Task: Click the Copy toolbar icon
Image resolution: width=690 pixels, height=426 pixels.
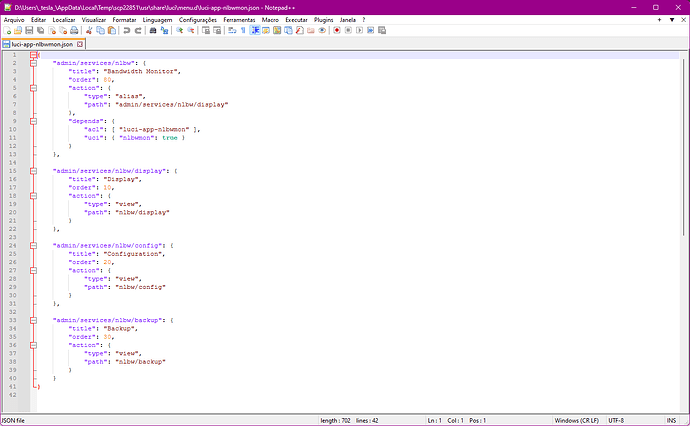Action: (100, 30)
